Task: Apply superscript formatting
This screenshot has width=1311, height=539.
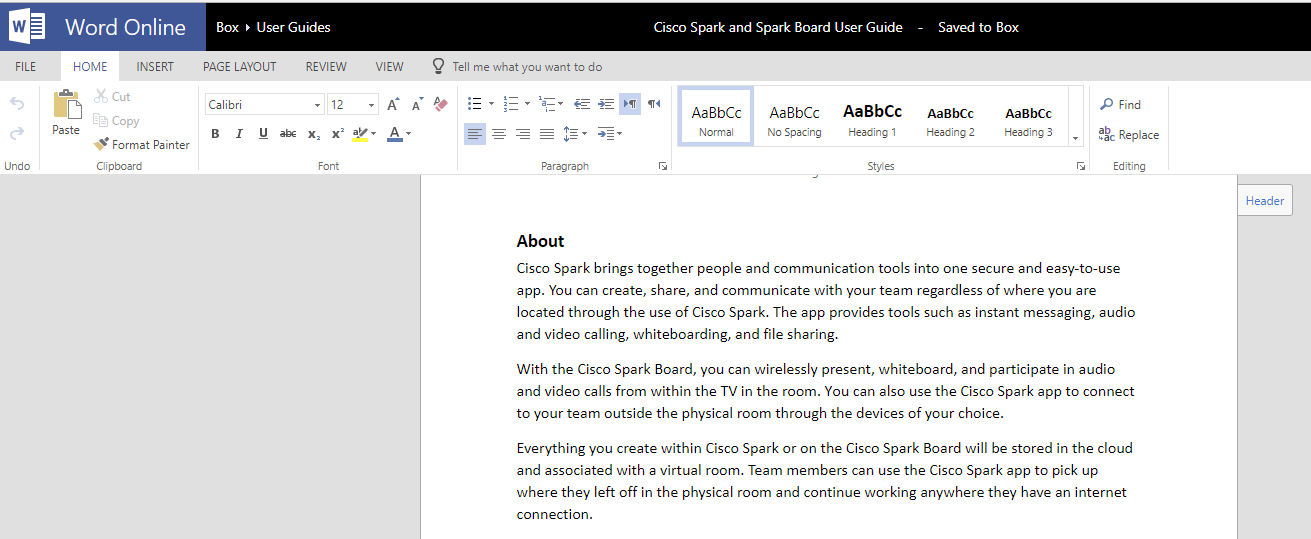Action: pyautogui.click(x=338, y=134)
